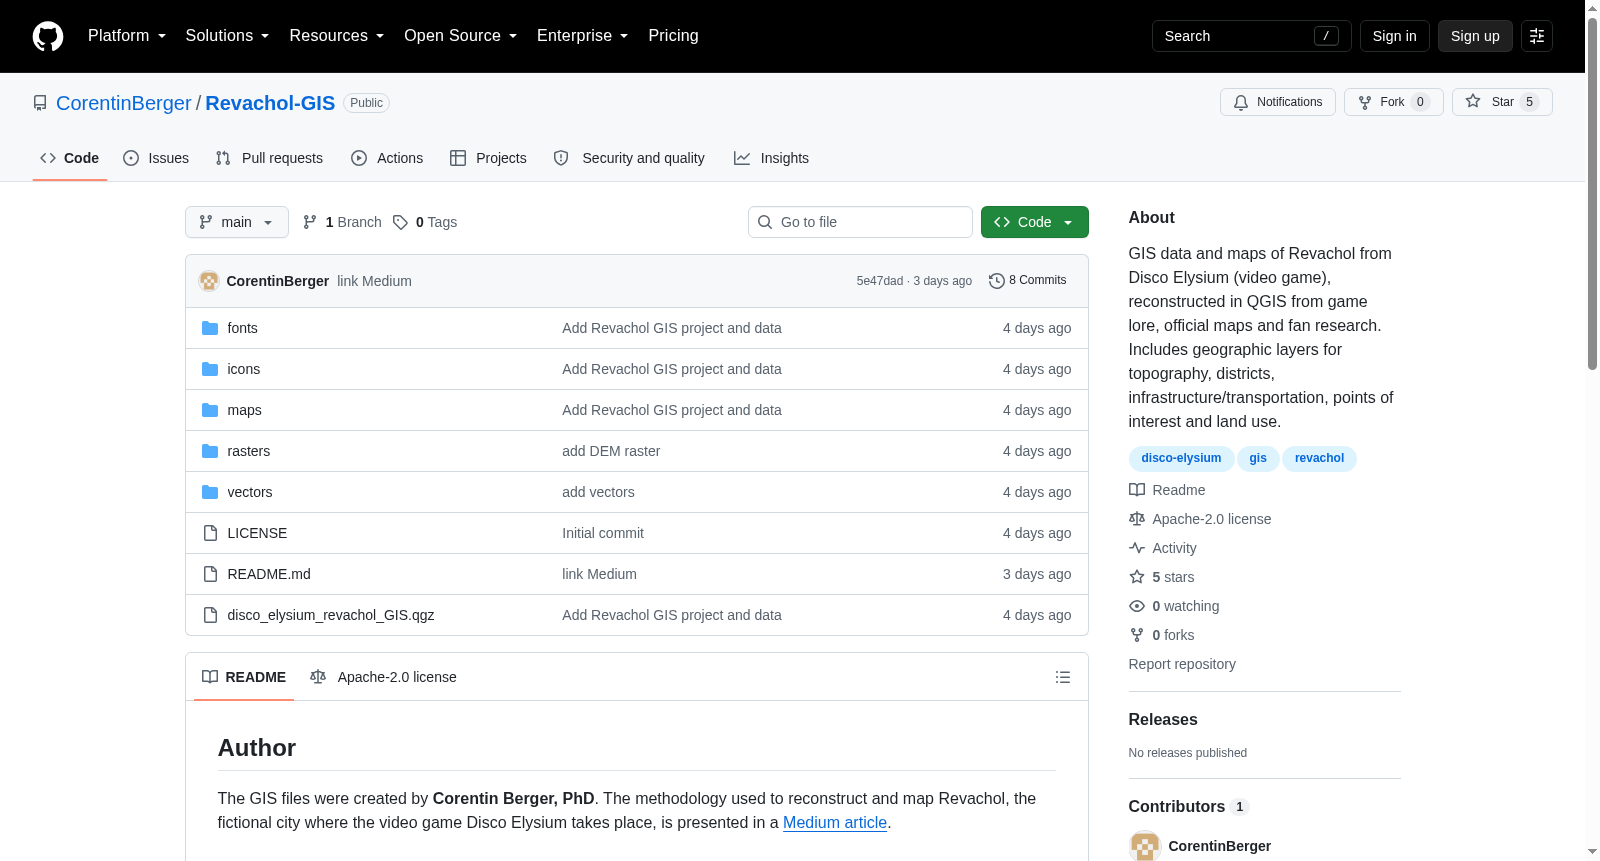The height and width of the screenshot is (861, 1600).
Task: Focus the header Search field
Action: point(1252,36)
